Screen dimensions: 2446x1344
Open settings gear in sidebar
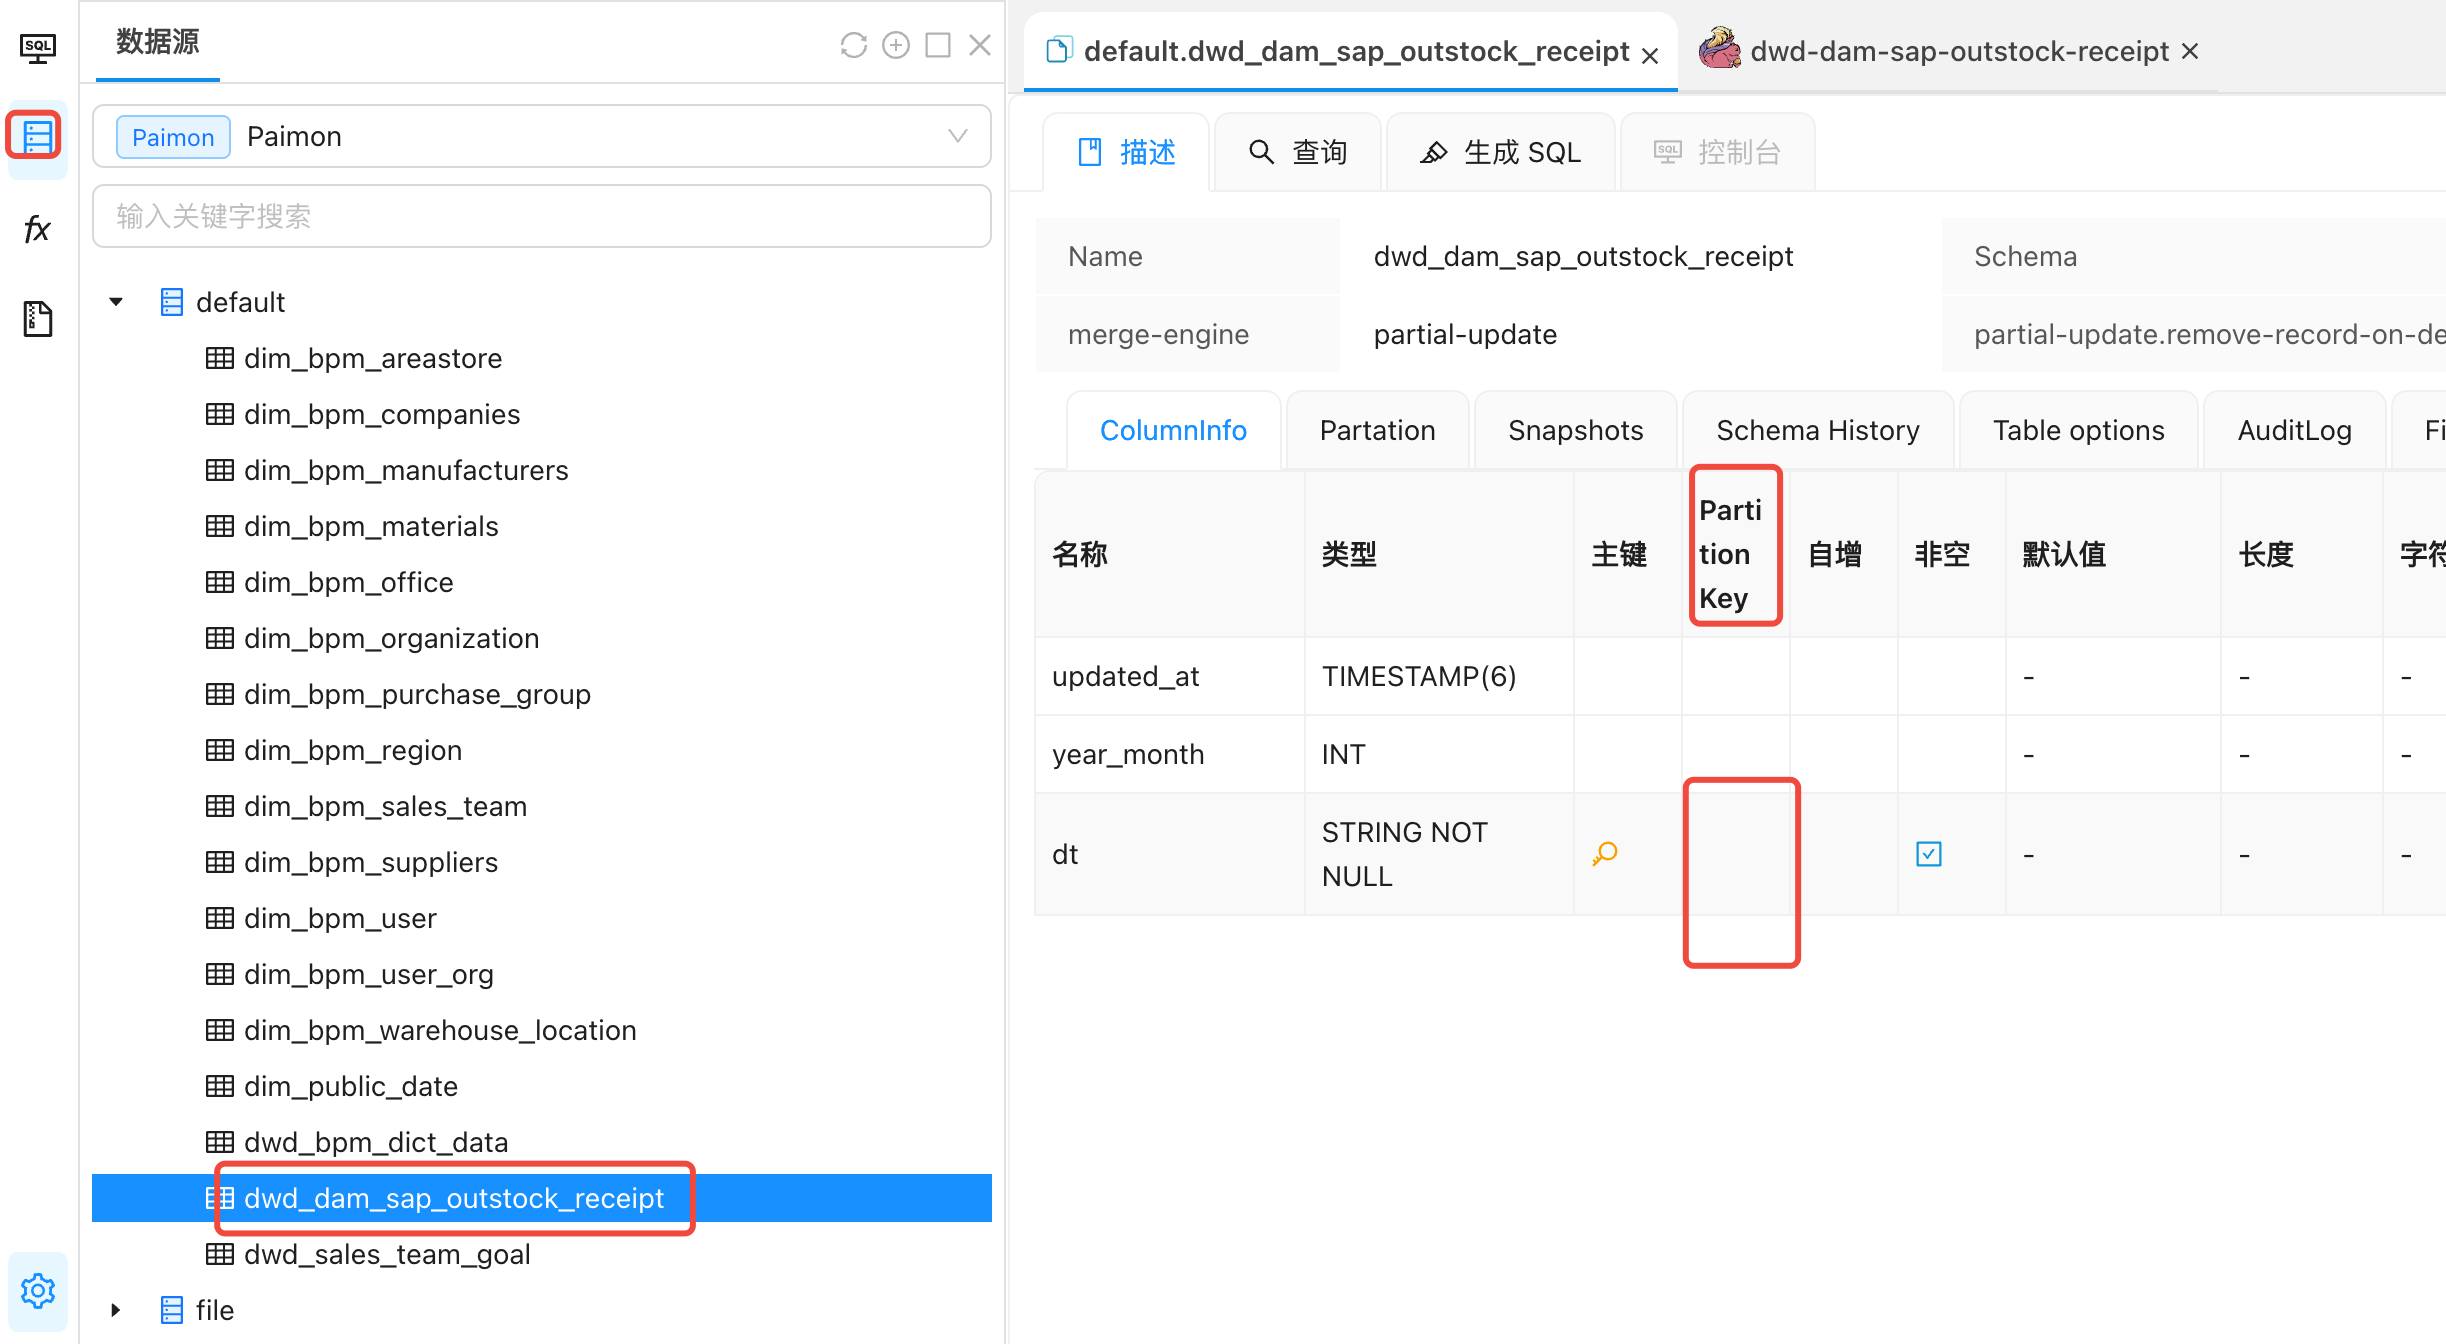click(x=38, y=1290)
